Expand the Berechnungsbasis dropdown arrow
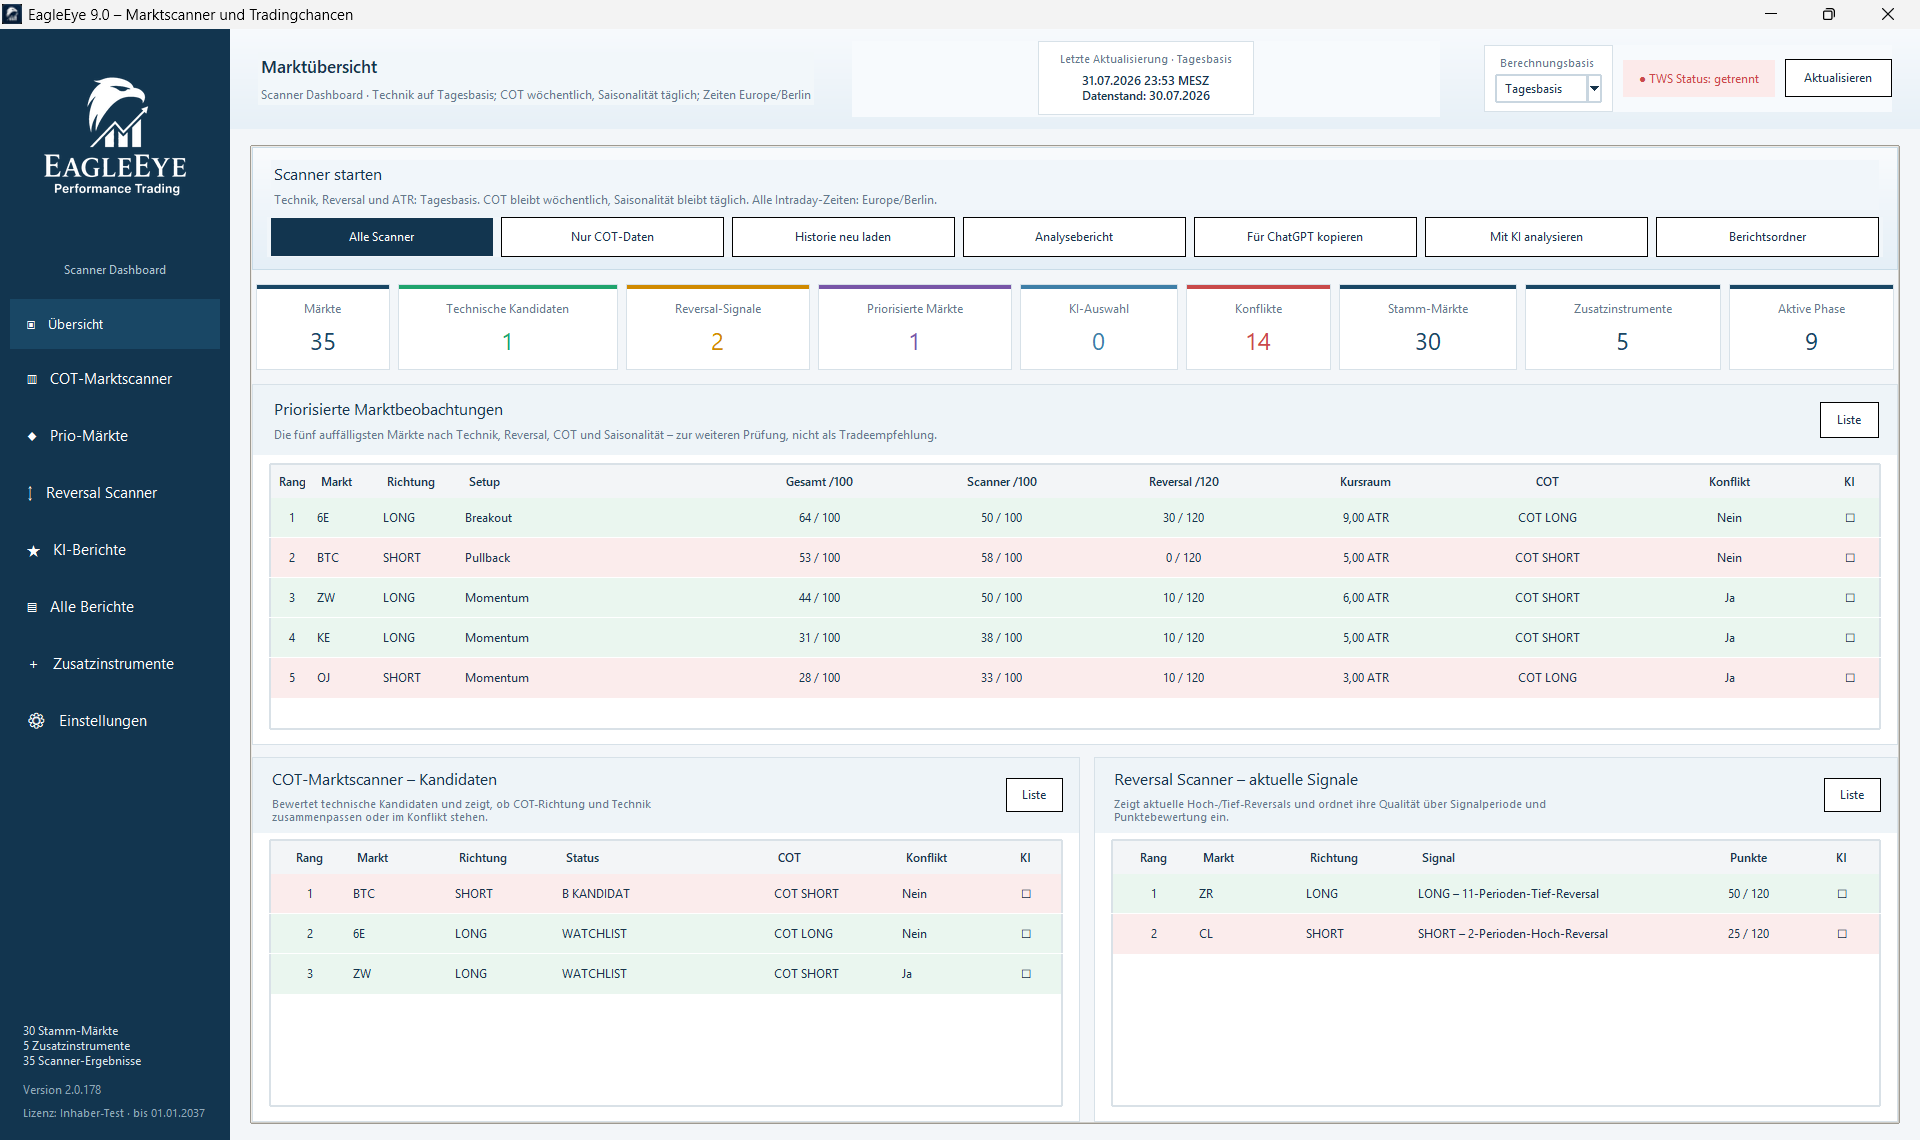 [1594, 89]
